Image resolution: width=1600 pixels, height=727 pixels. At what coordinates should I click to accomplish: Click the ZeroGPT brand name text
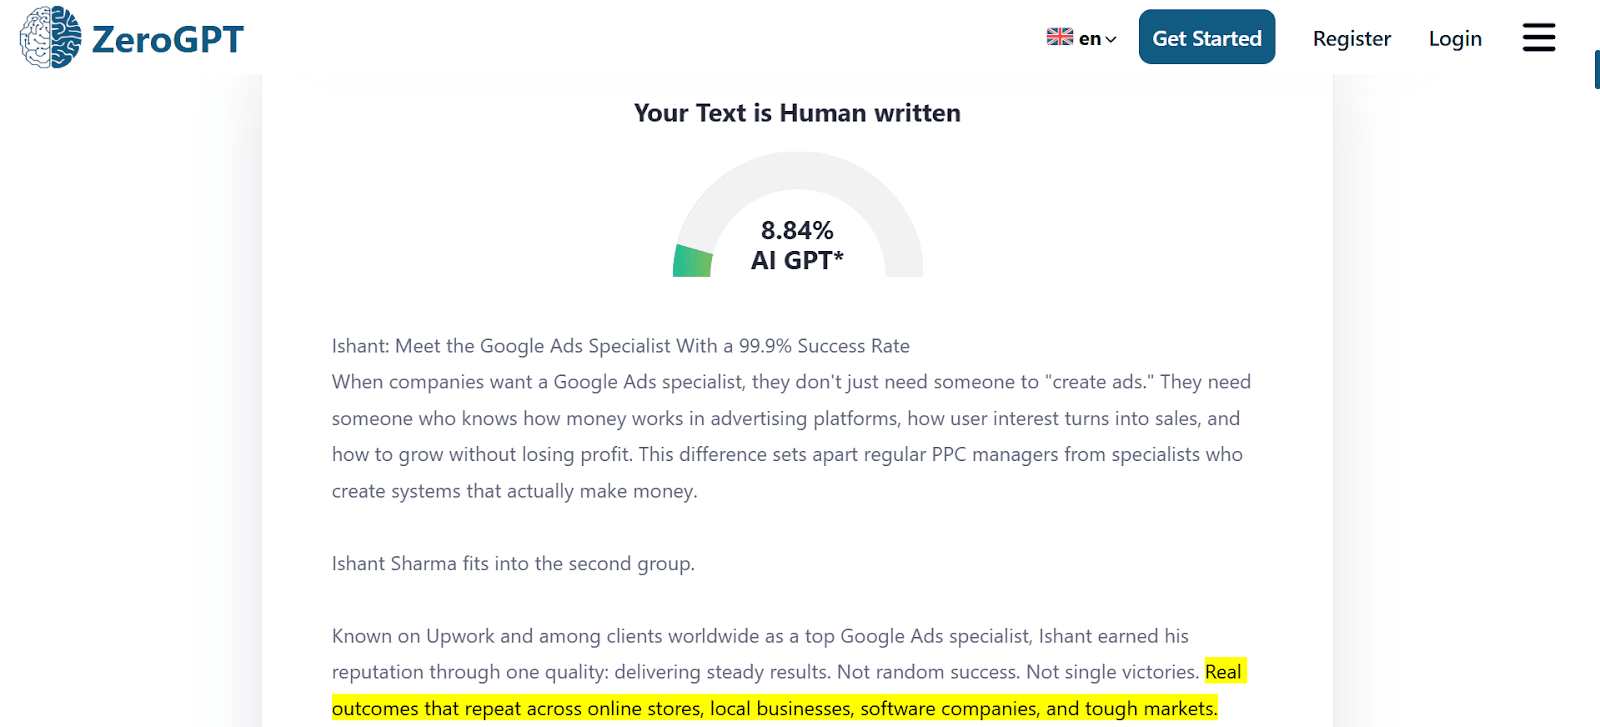(168, 39)
